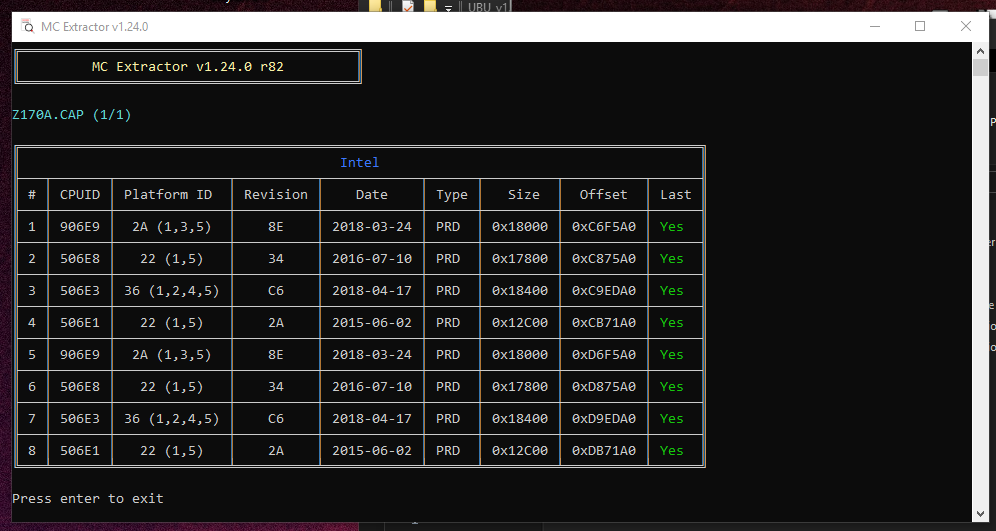
Task: Maximize the MC Extractor window
Action: (x=920, y=26)
